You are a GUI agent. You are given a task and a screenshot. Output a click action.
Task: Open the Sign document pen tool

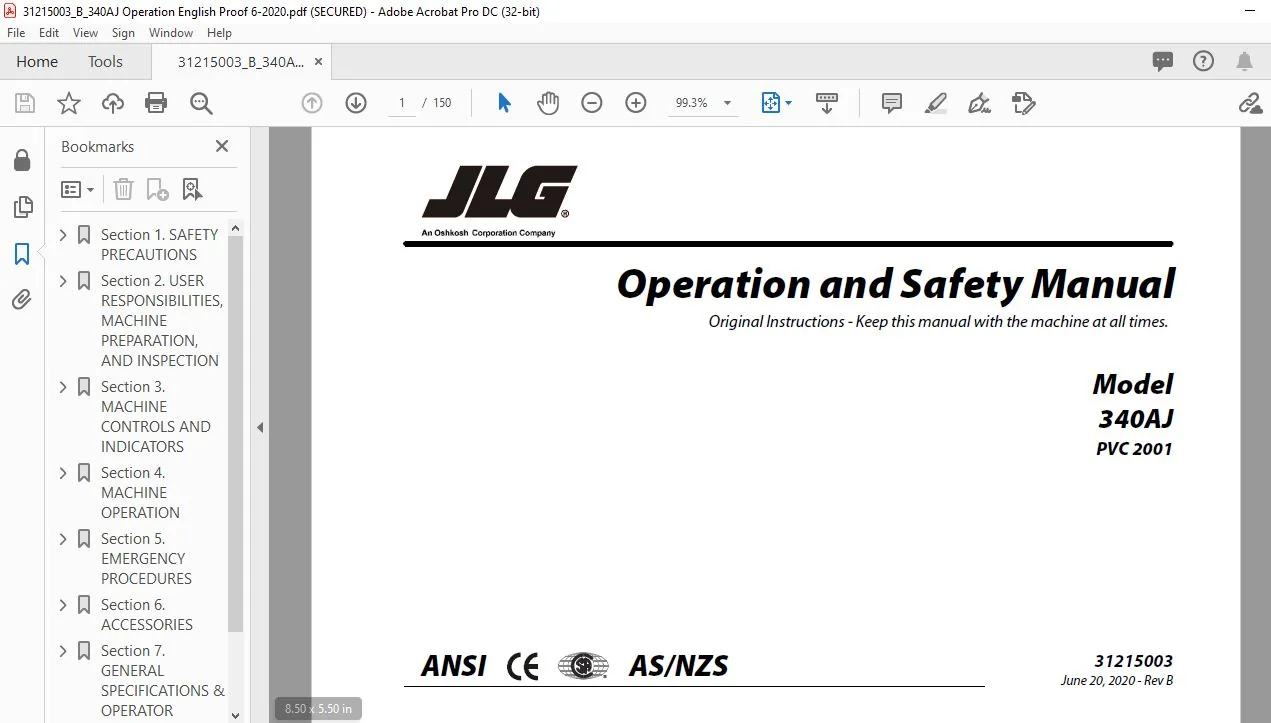click(980, 103)
